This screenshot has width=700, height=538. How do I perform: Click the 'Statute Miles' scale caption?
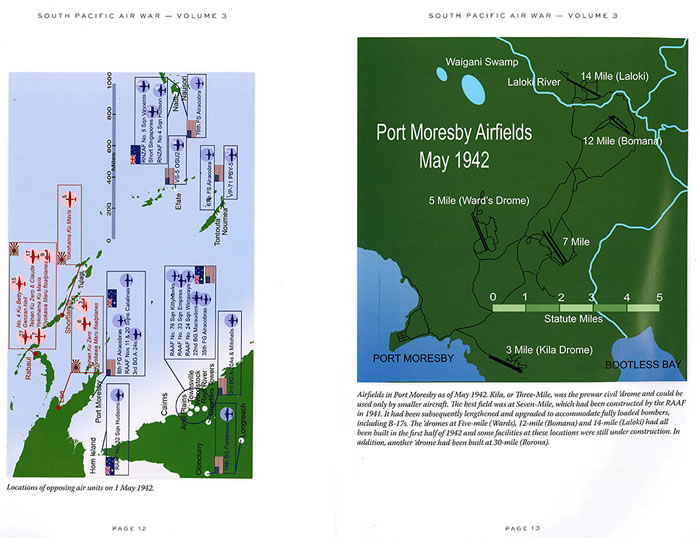tap(573, 319)
